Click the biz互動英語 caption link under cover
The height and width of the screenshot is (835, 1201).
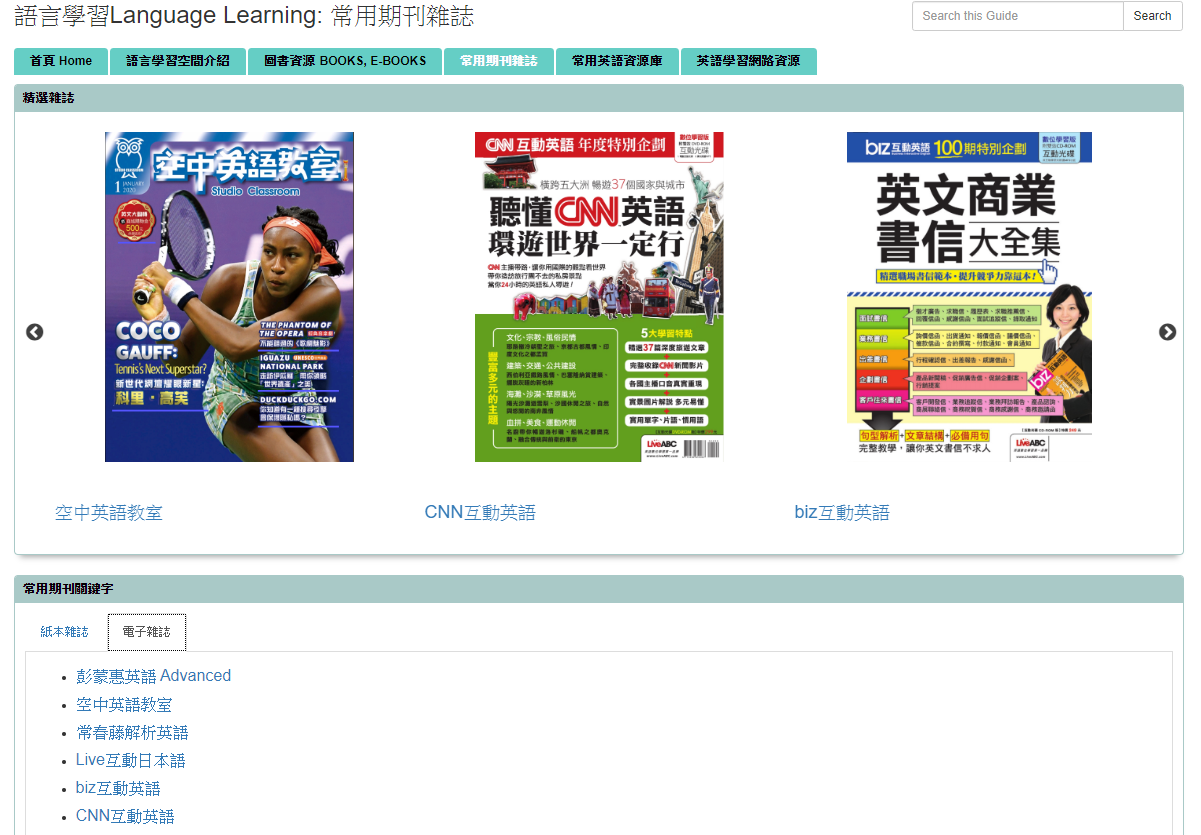[842, 513]
